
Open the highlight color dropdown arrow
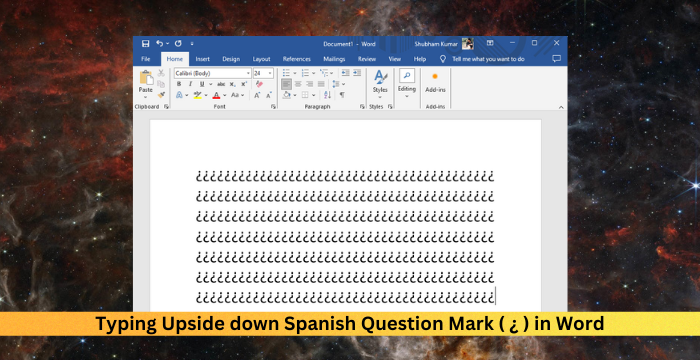pos(206,95)
